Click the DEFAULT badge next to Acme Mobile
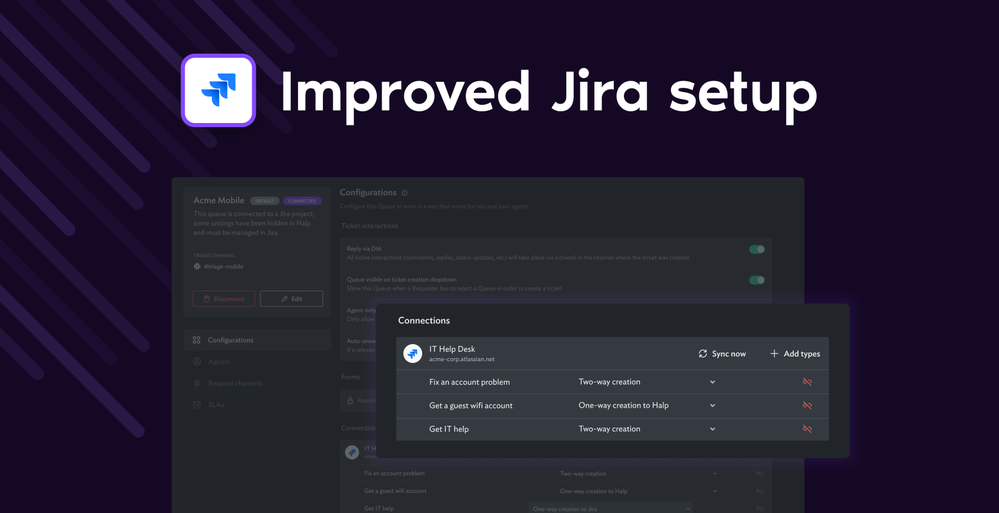The width and height of the screenshot is (999, 513). (264, 201)
